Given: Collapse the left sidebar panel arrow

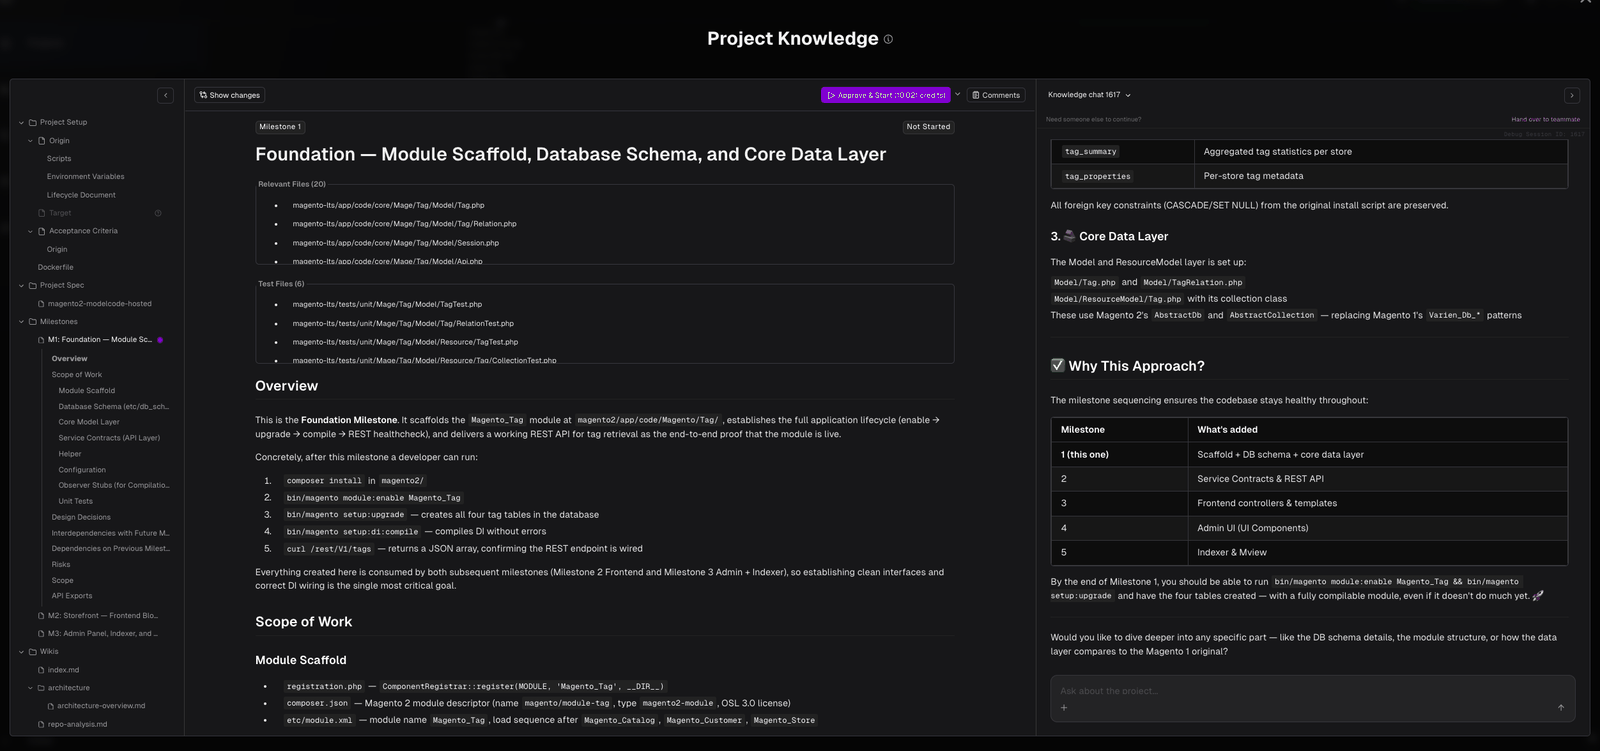Looking at the screenshot, I should tap(166, 96).
